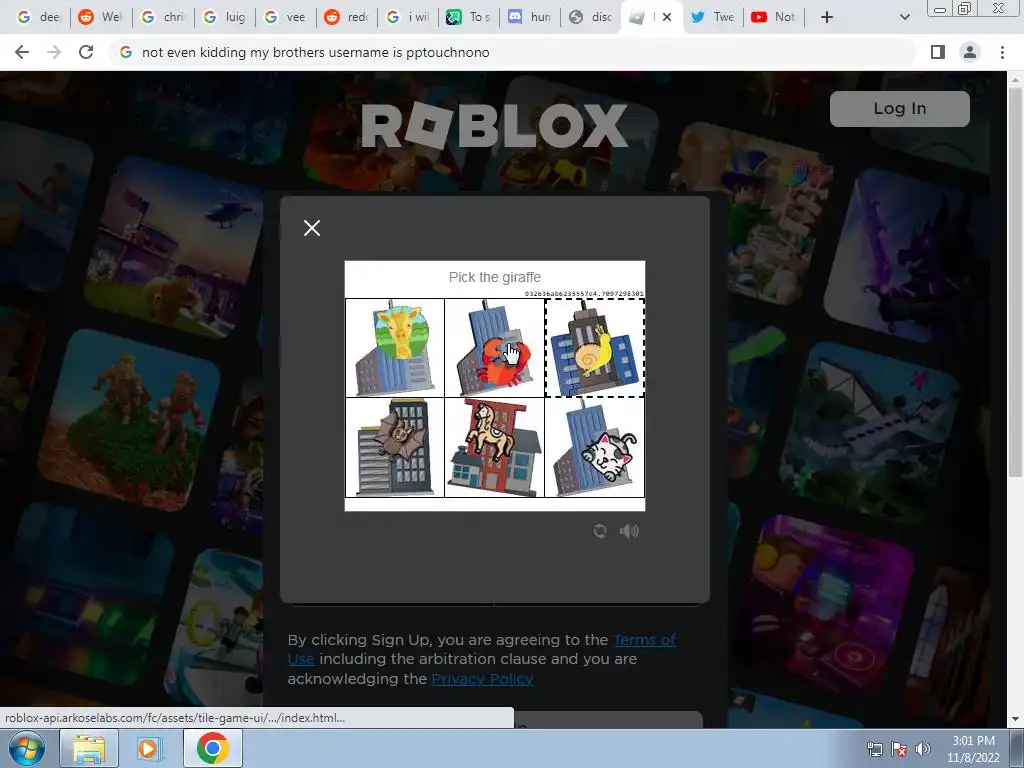Switch to the 'Twe' Twitter tab
The image size is (1024, 768).
[714, 17]
